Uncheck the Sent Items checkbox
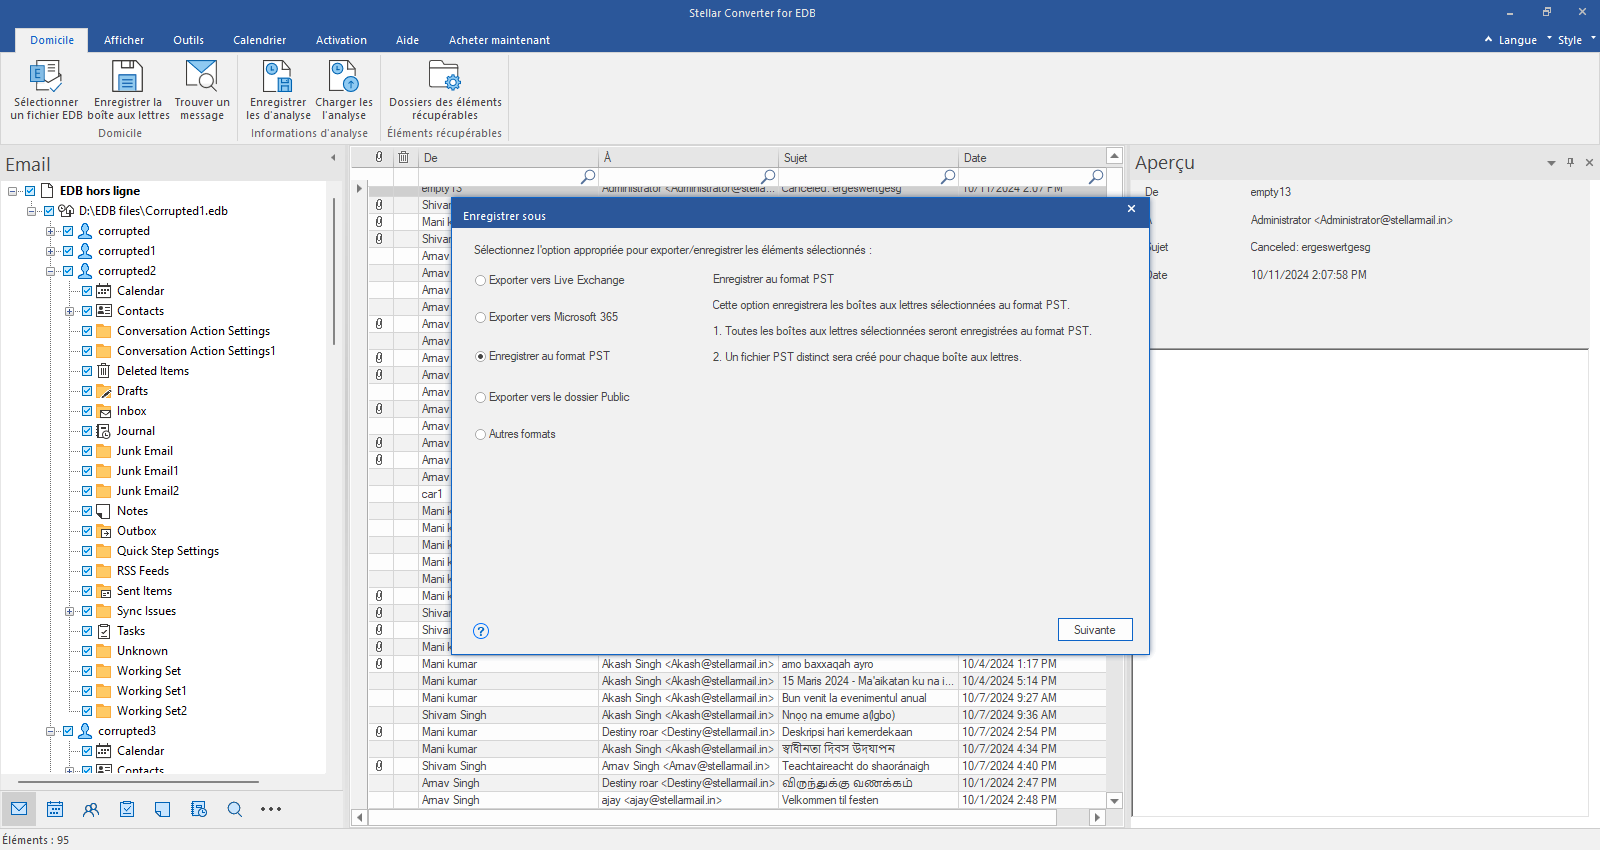This screenshot has width=1600, height=850. (87, 591)
